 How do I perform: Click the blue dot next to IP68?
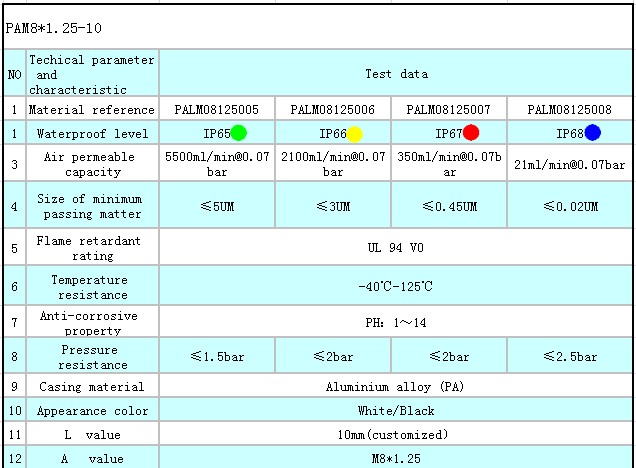pos(593,133)
